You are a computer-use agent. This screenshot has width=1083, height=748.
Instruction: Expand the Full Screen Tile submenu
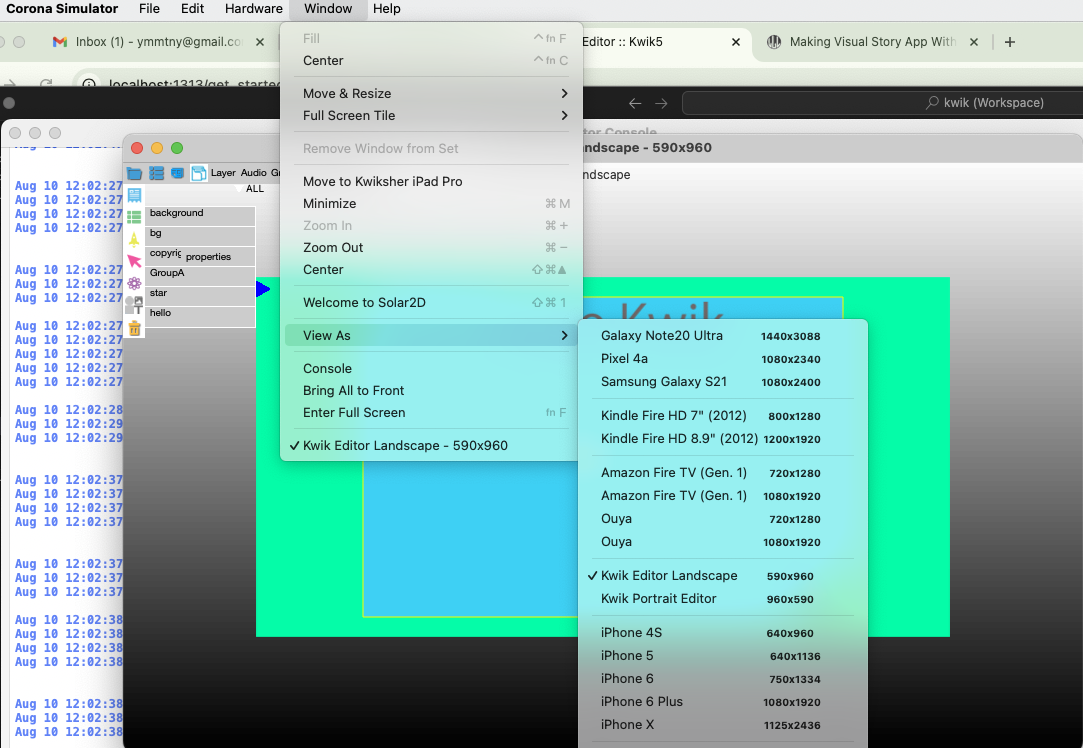(x=432, y=115)
